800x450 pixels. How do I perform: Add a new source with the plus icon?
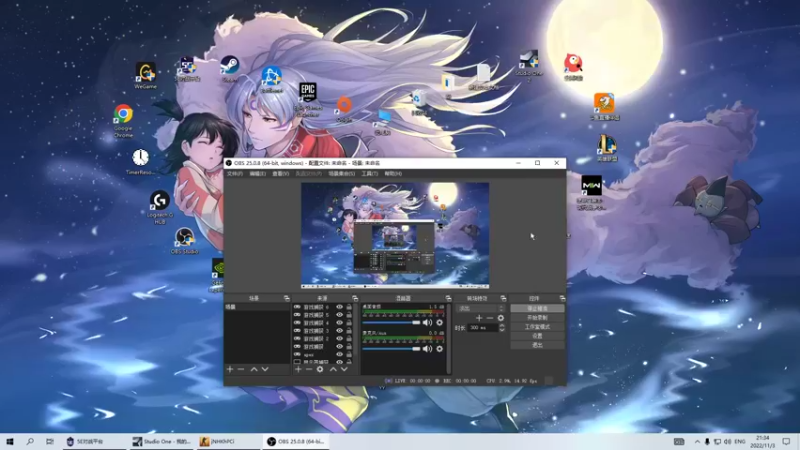(298, 369)
